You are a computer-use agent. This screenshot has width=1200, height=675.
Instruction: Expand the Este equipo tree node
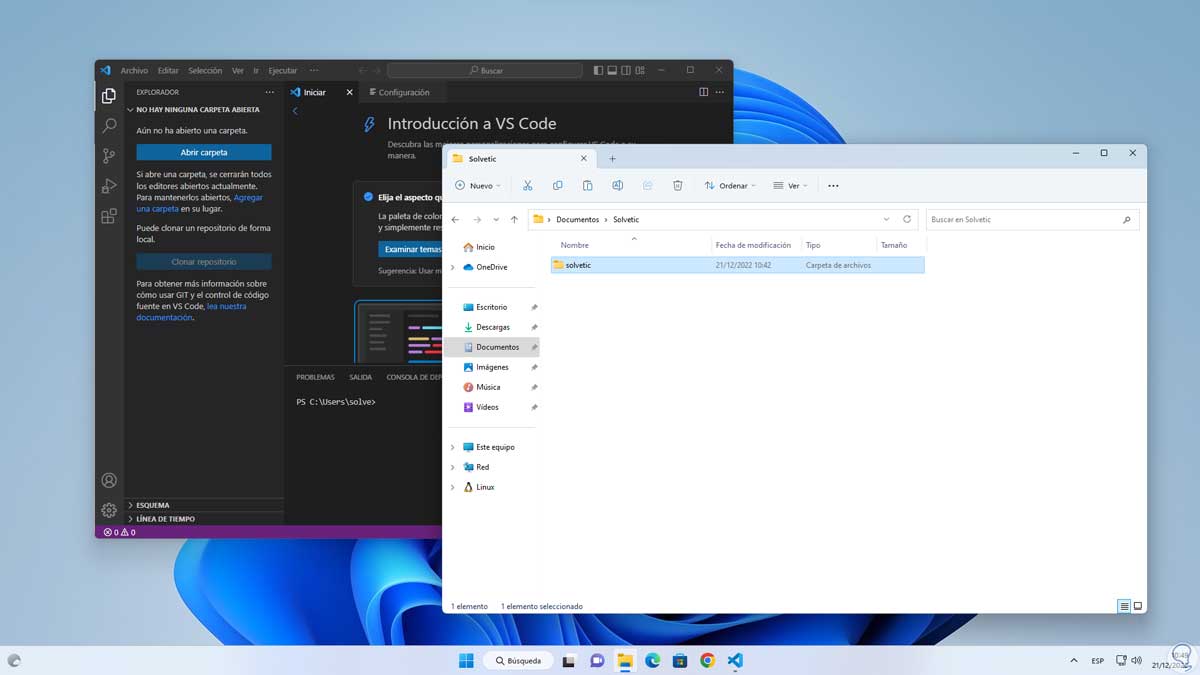point(453,447)
